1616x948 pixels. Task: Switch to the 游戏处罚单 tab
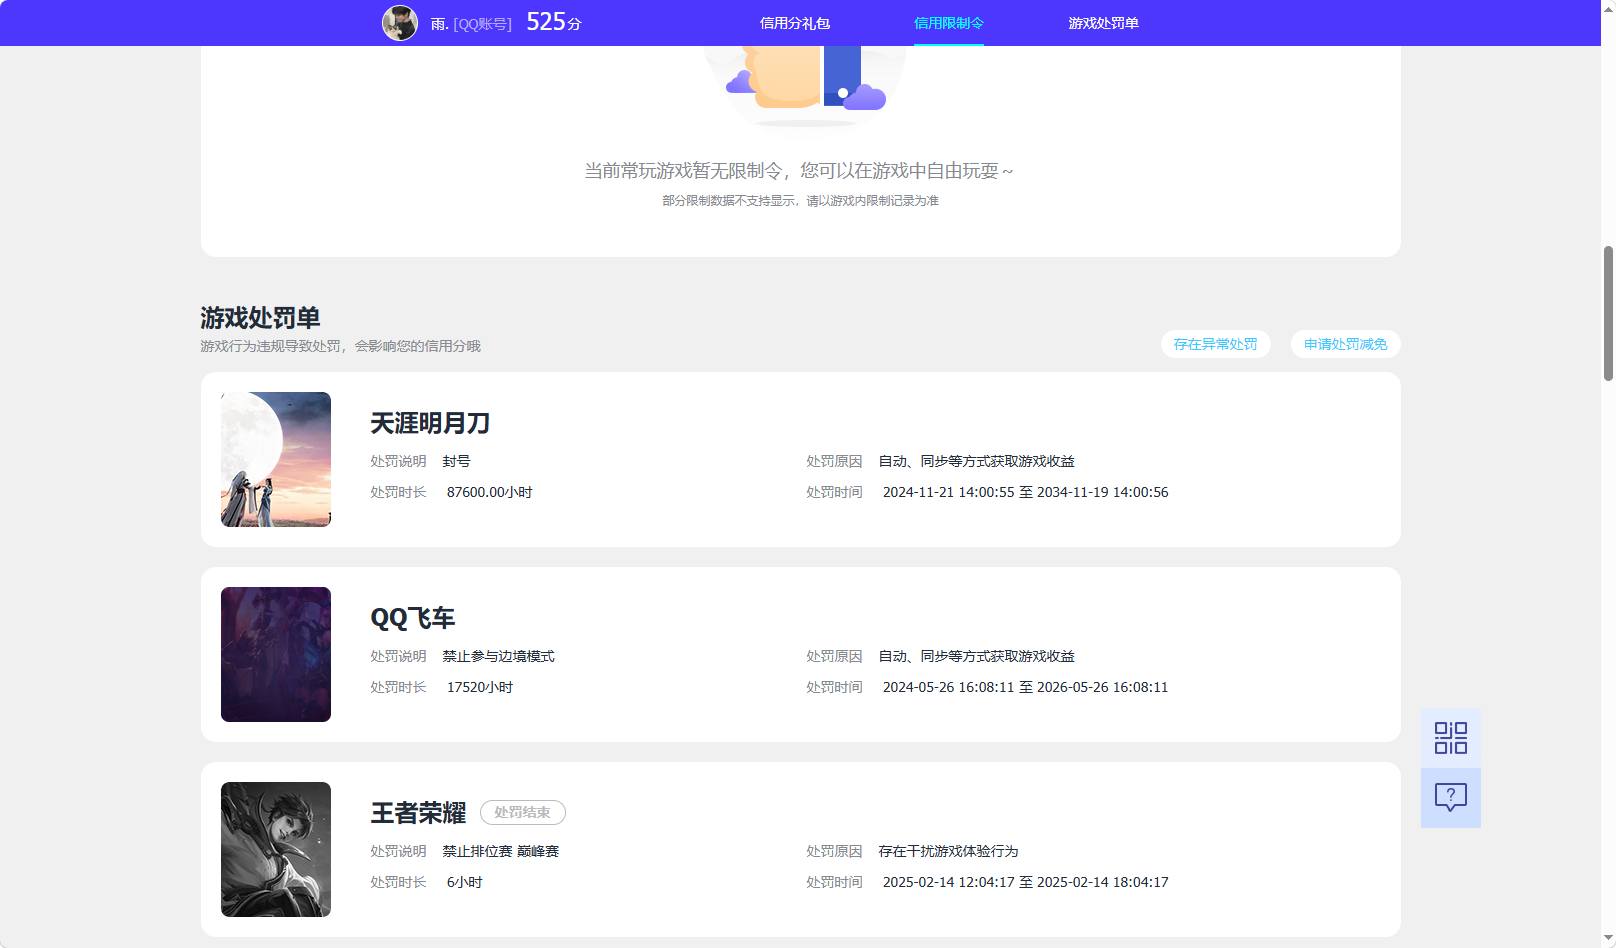(1103, 23)
